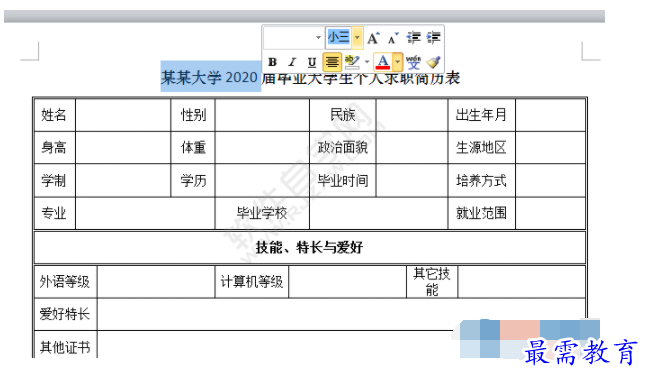Click the 爱好特长 table cell
Viewport: 646px width, 384px height.
[65, 314]
